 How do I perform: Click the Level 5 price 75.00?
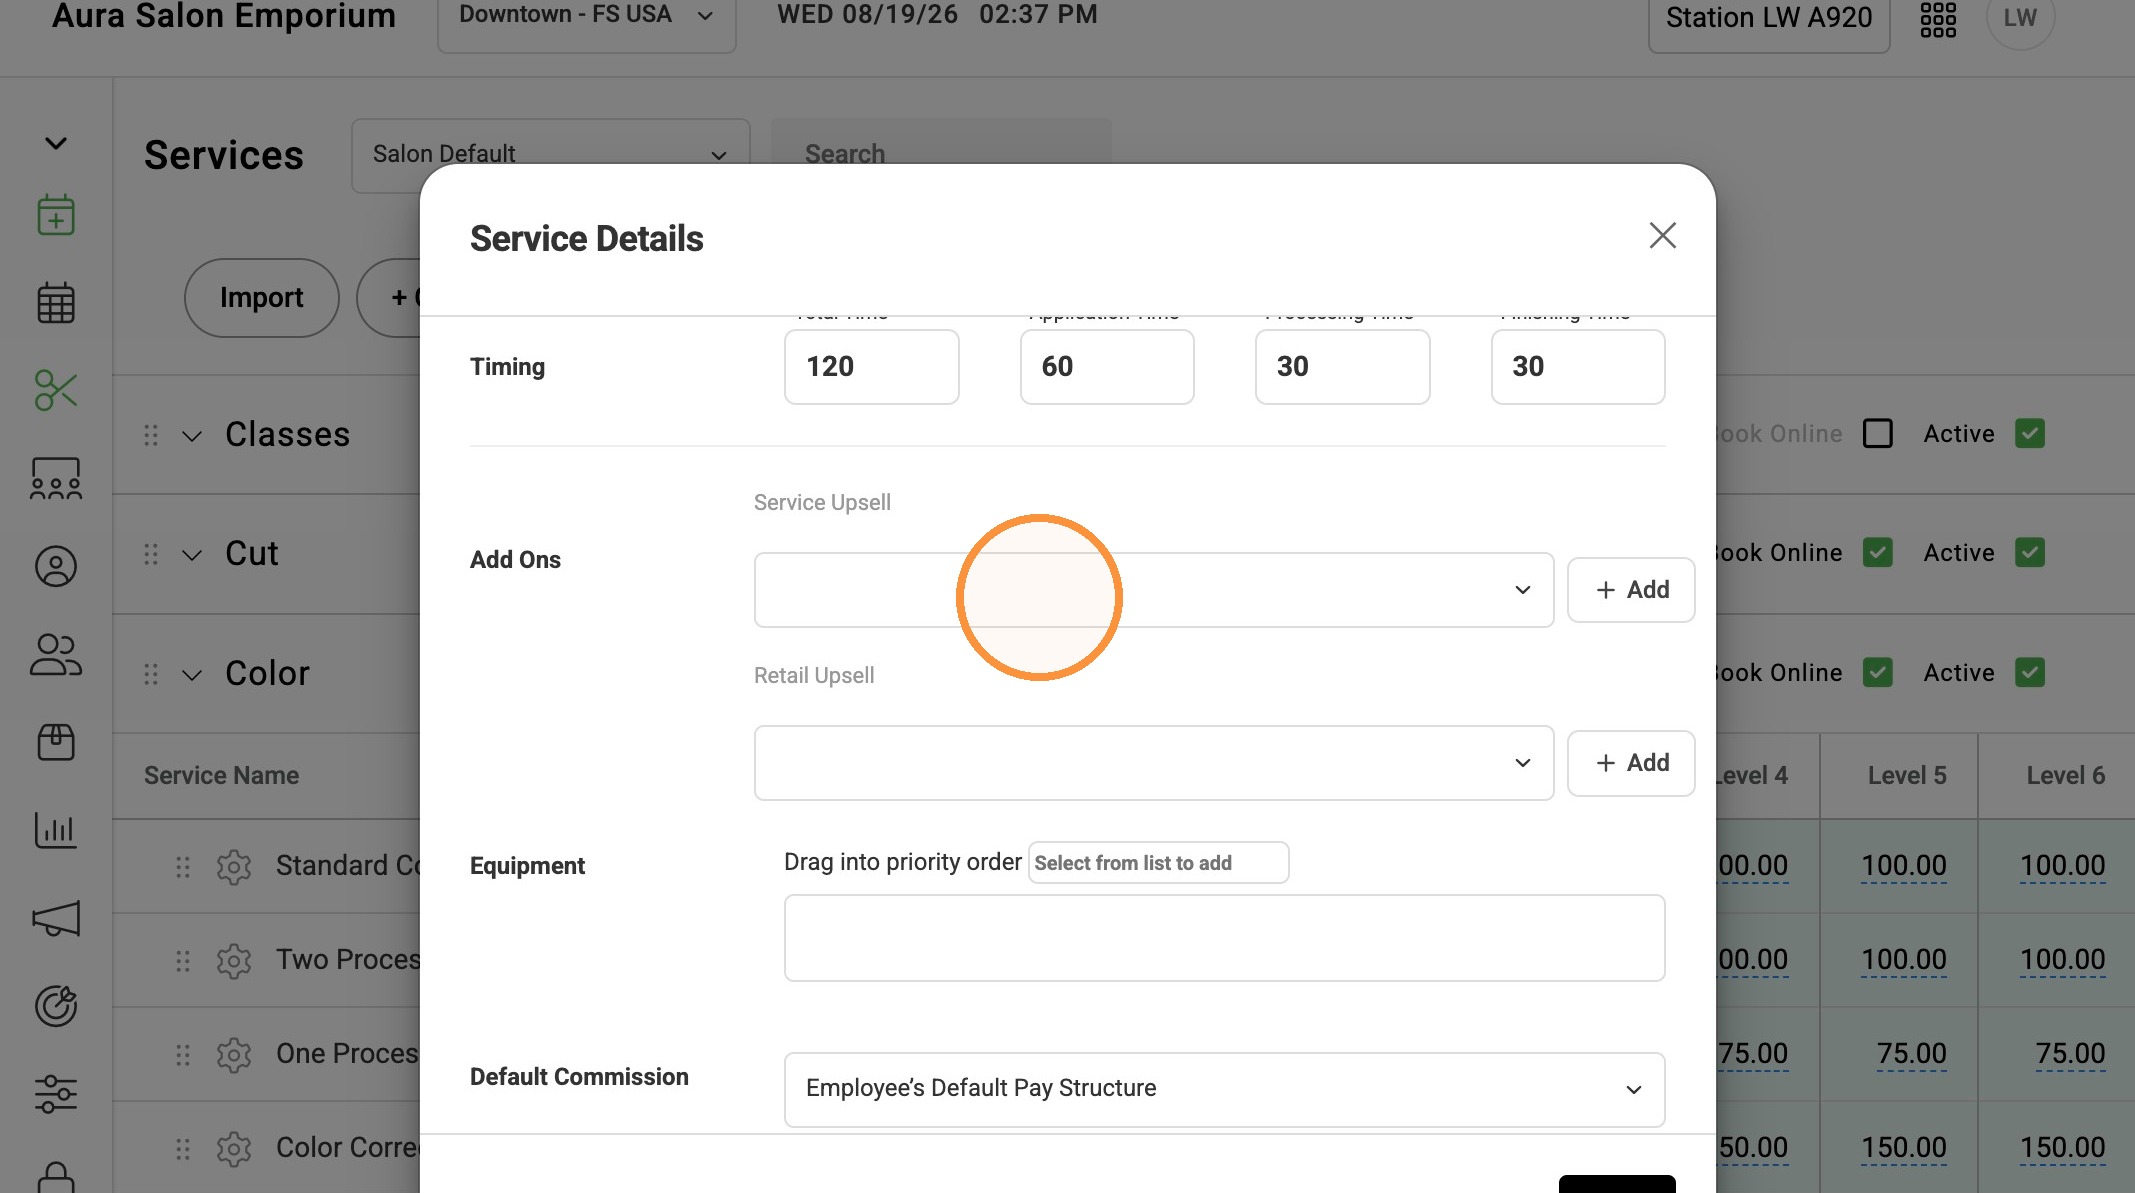pyautogui.click(x=1911, y=1054)
